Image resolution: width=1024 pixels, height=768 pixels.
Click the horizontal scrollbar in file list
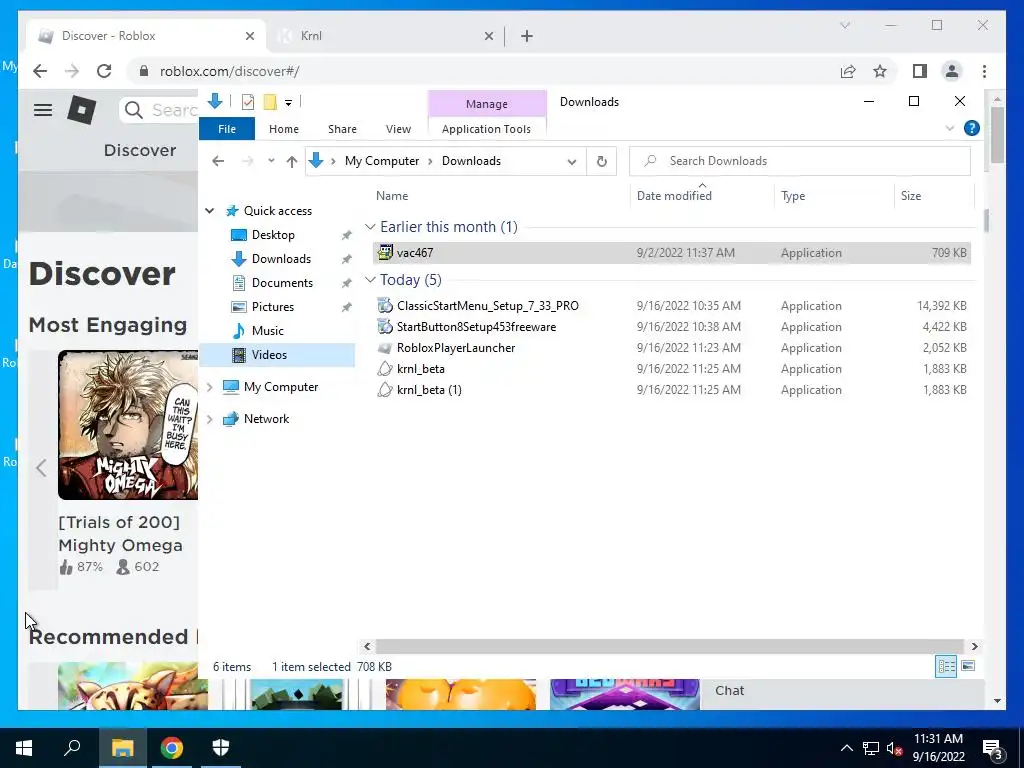point(669,647)
